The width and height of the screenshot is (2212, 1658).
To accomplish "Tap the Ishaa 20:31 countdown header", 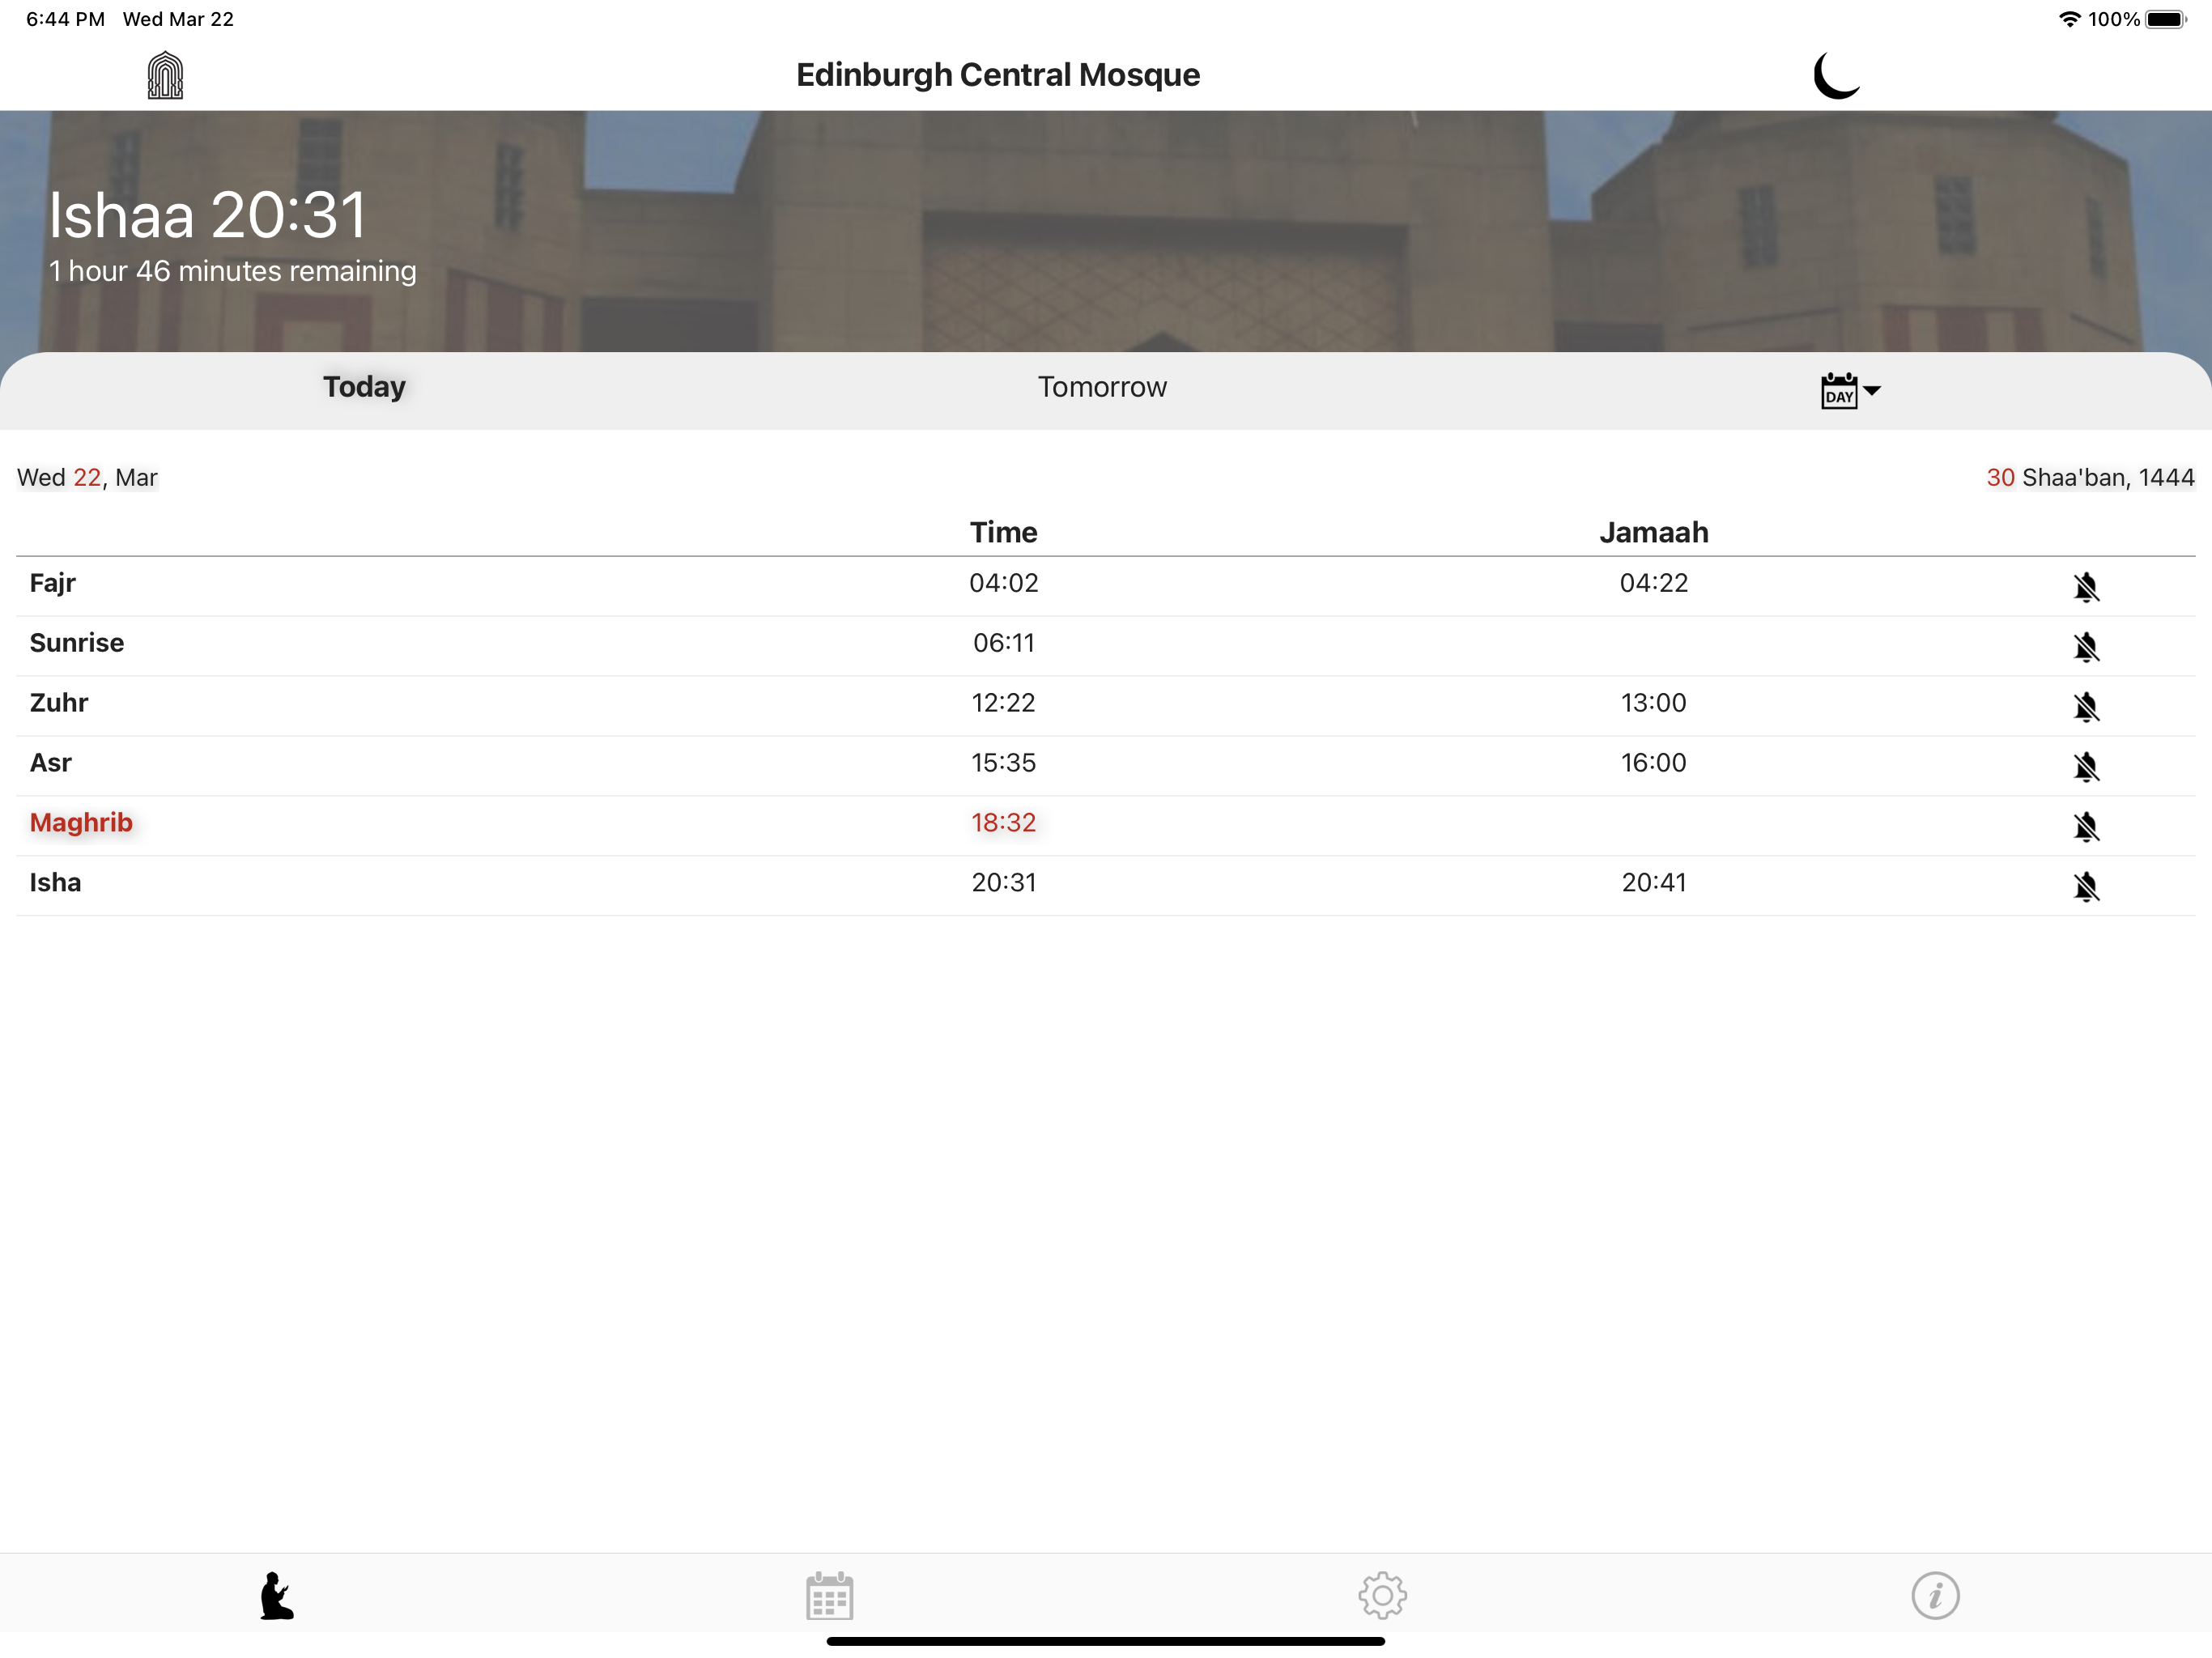I will tap(208, 216).
